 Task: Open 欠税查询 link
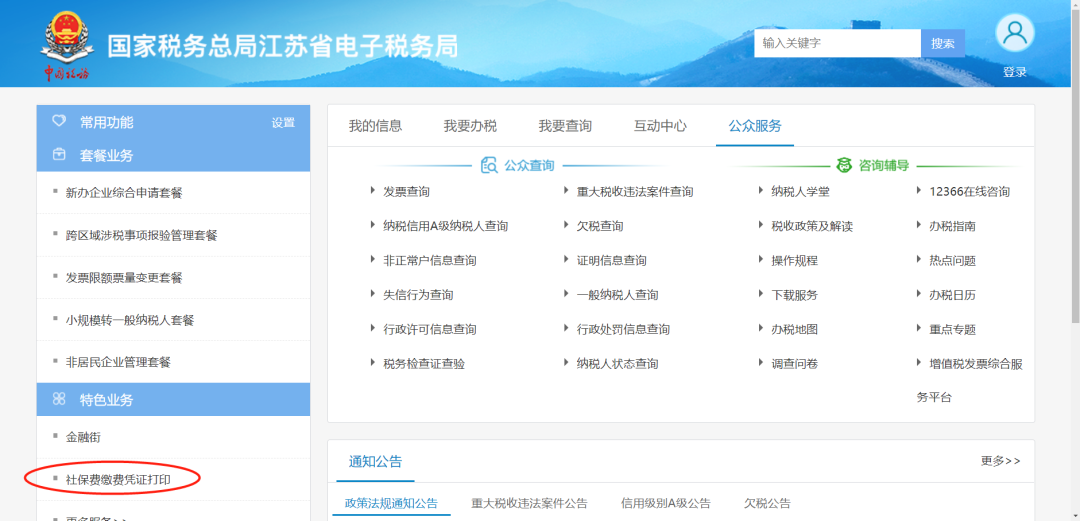[x=600, y=226]
